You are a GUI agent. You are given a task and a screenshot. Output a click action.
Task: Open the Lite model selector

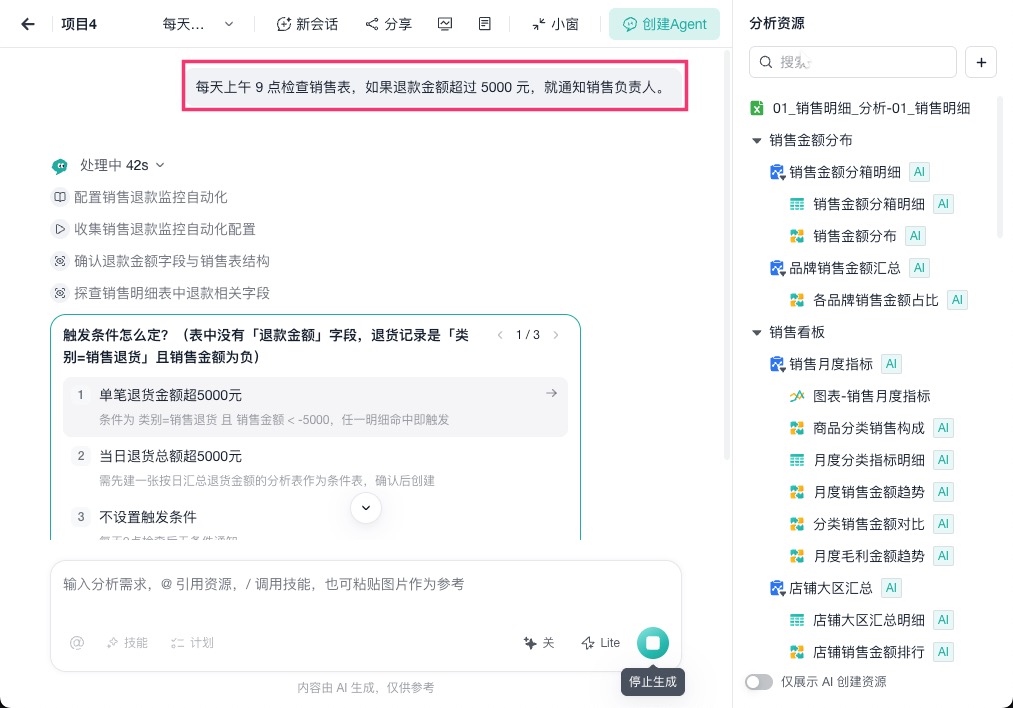[601, 643]
